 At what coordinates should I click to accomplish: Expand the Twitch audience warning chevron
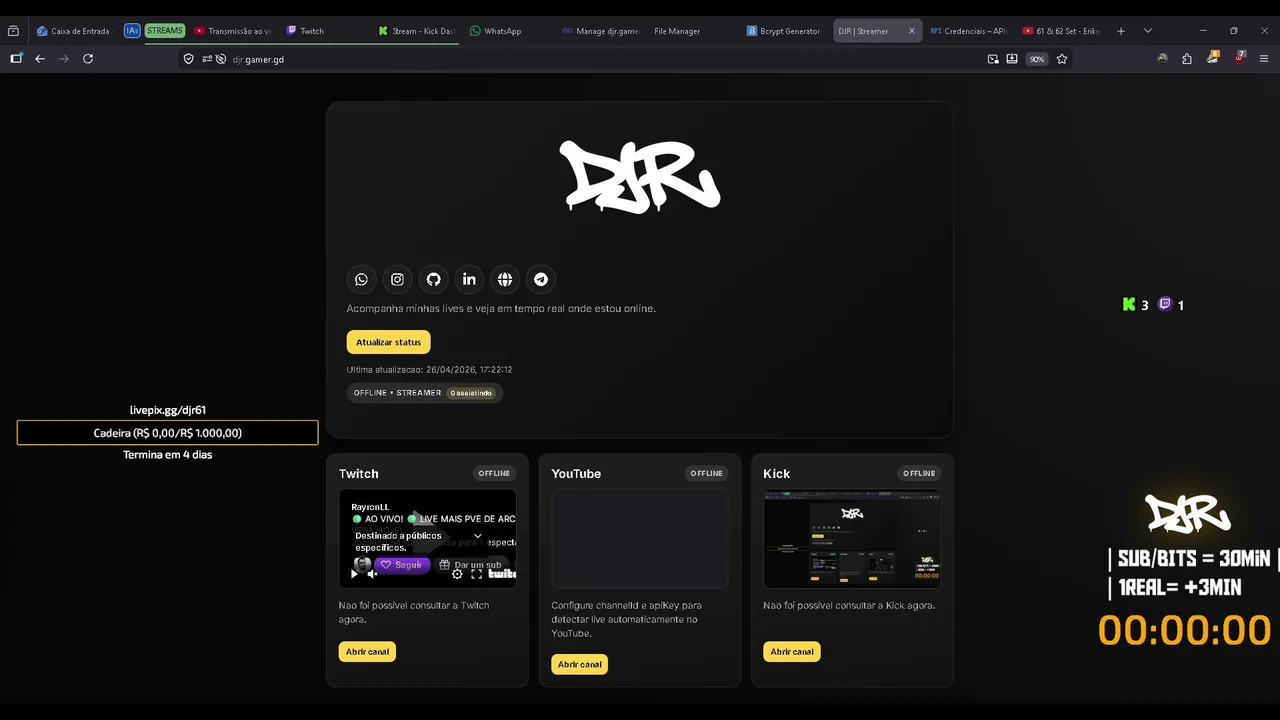pos(477,536)
